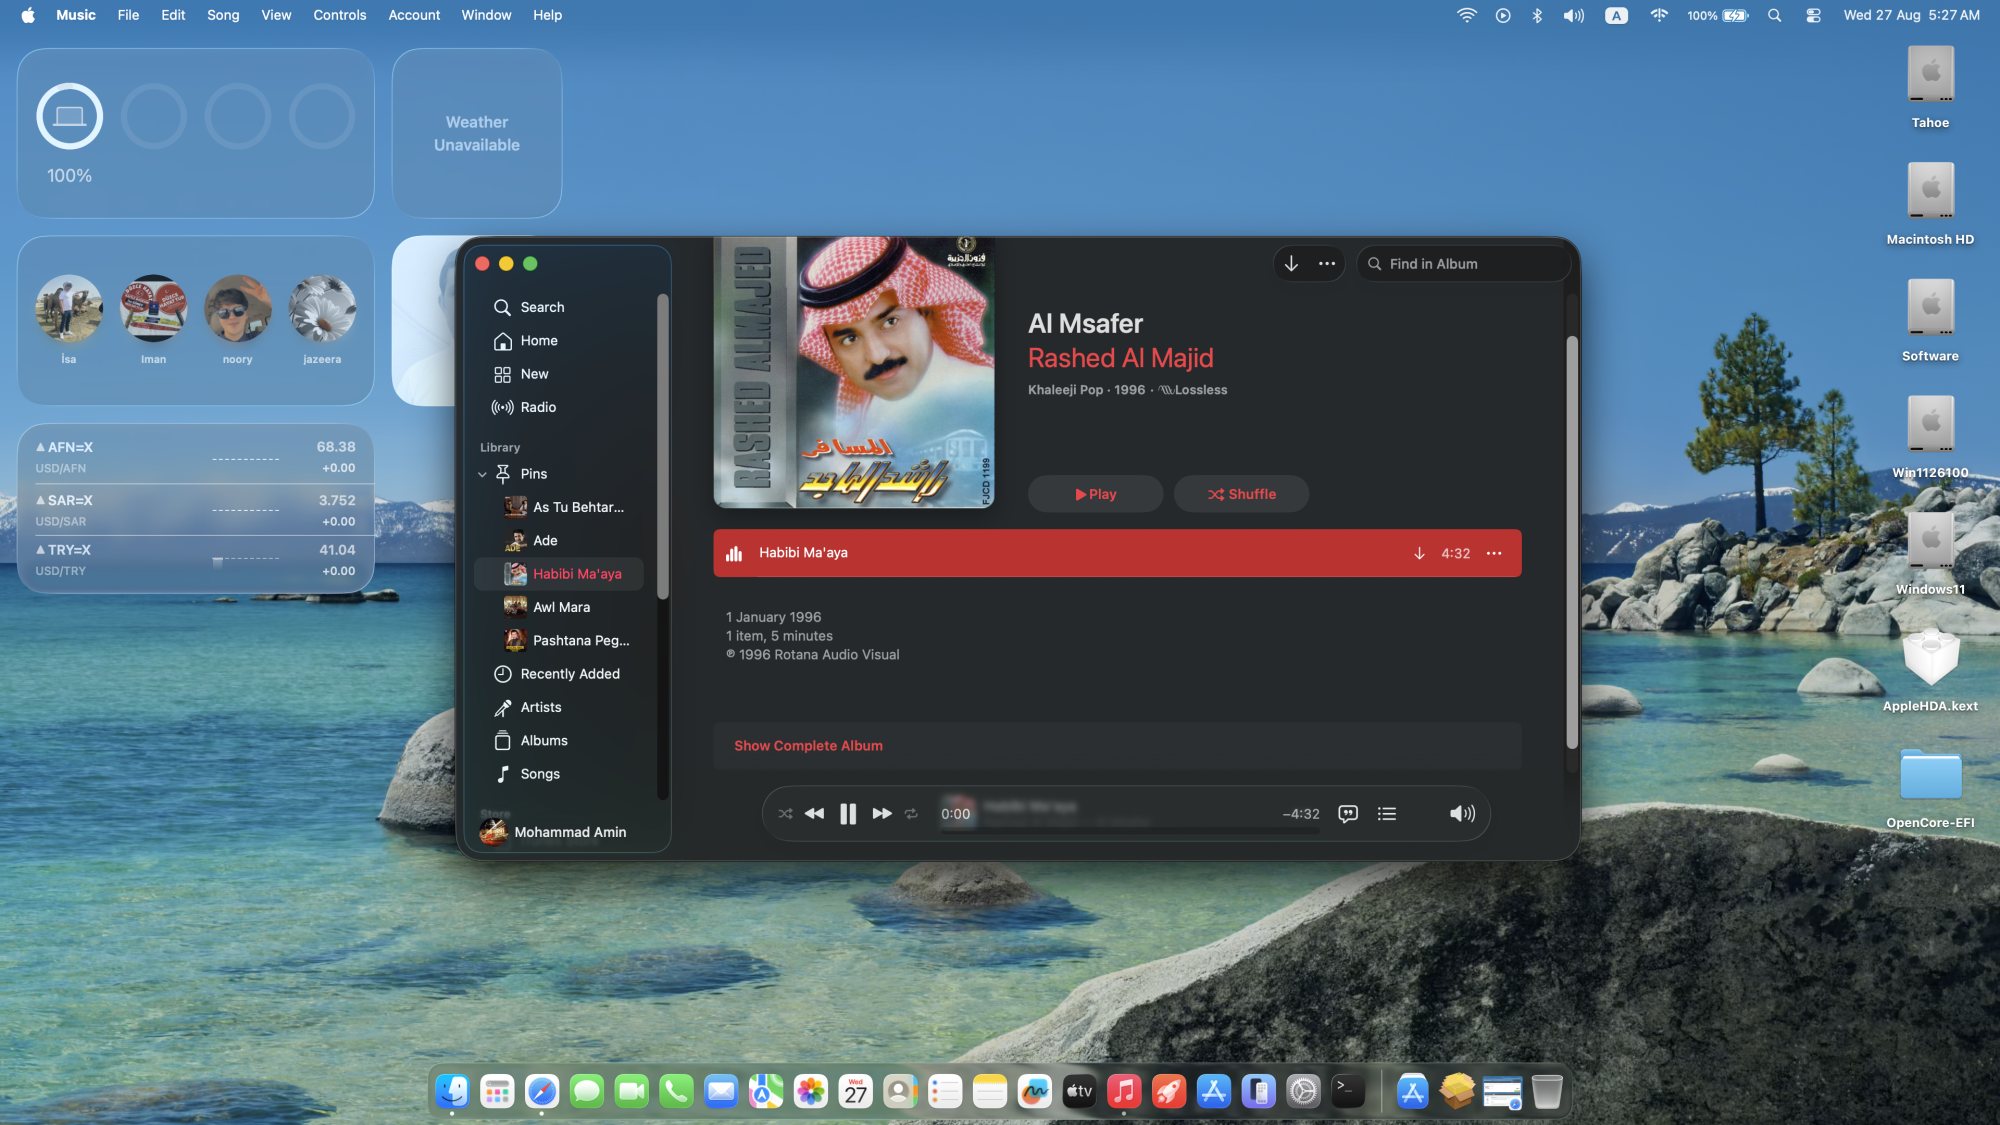Open the Controls menu
The height and width of the screenshot is (1125, 2000).
(x=339, y=15)
